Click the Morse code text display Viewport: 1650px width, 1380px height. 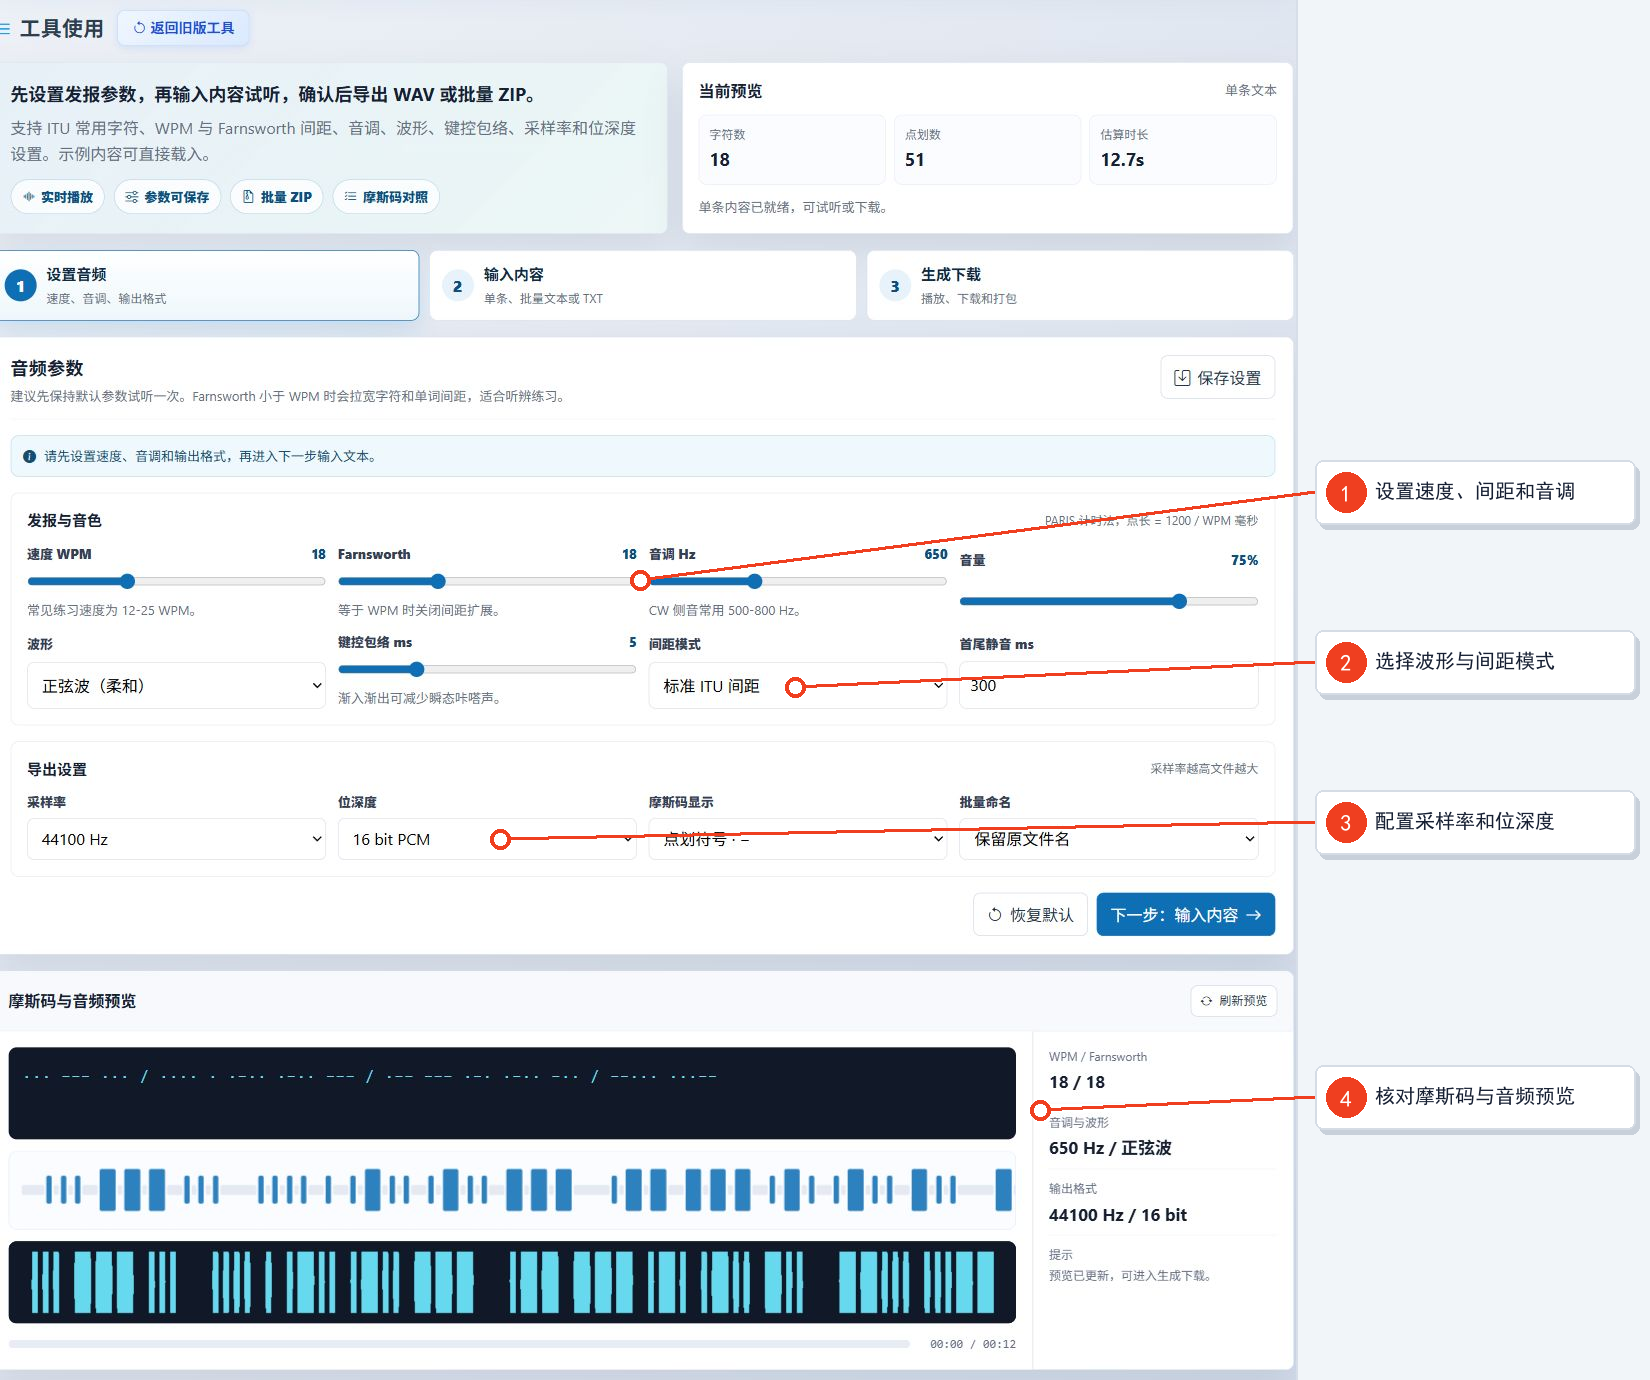512,1093
